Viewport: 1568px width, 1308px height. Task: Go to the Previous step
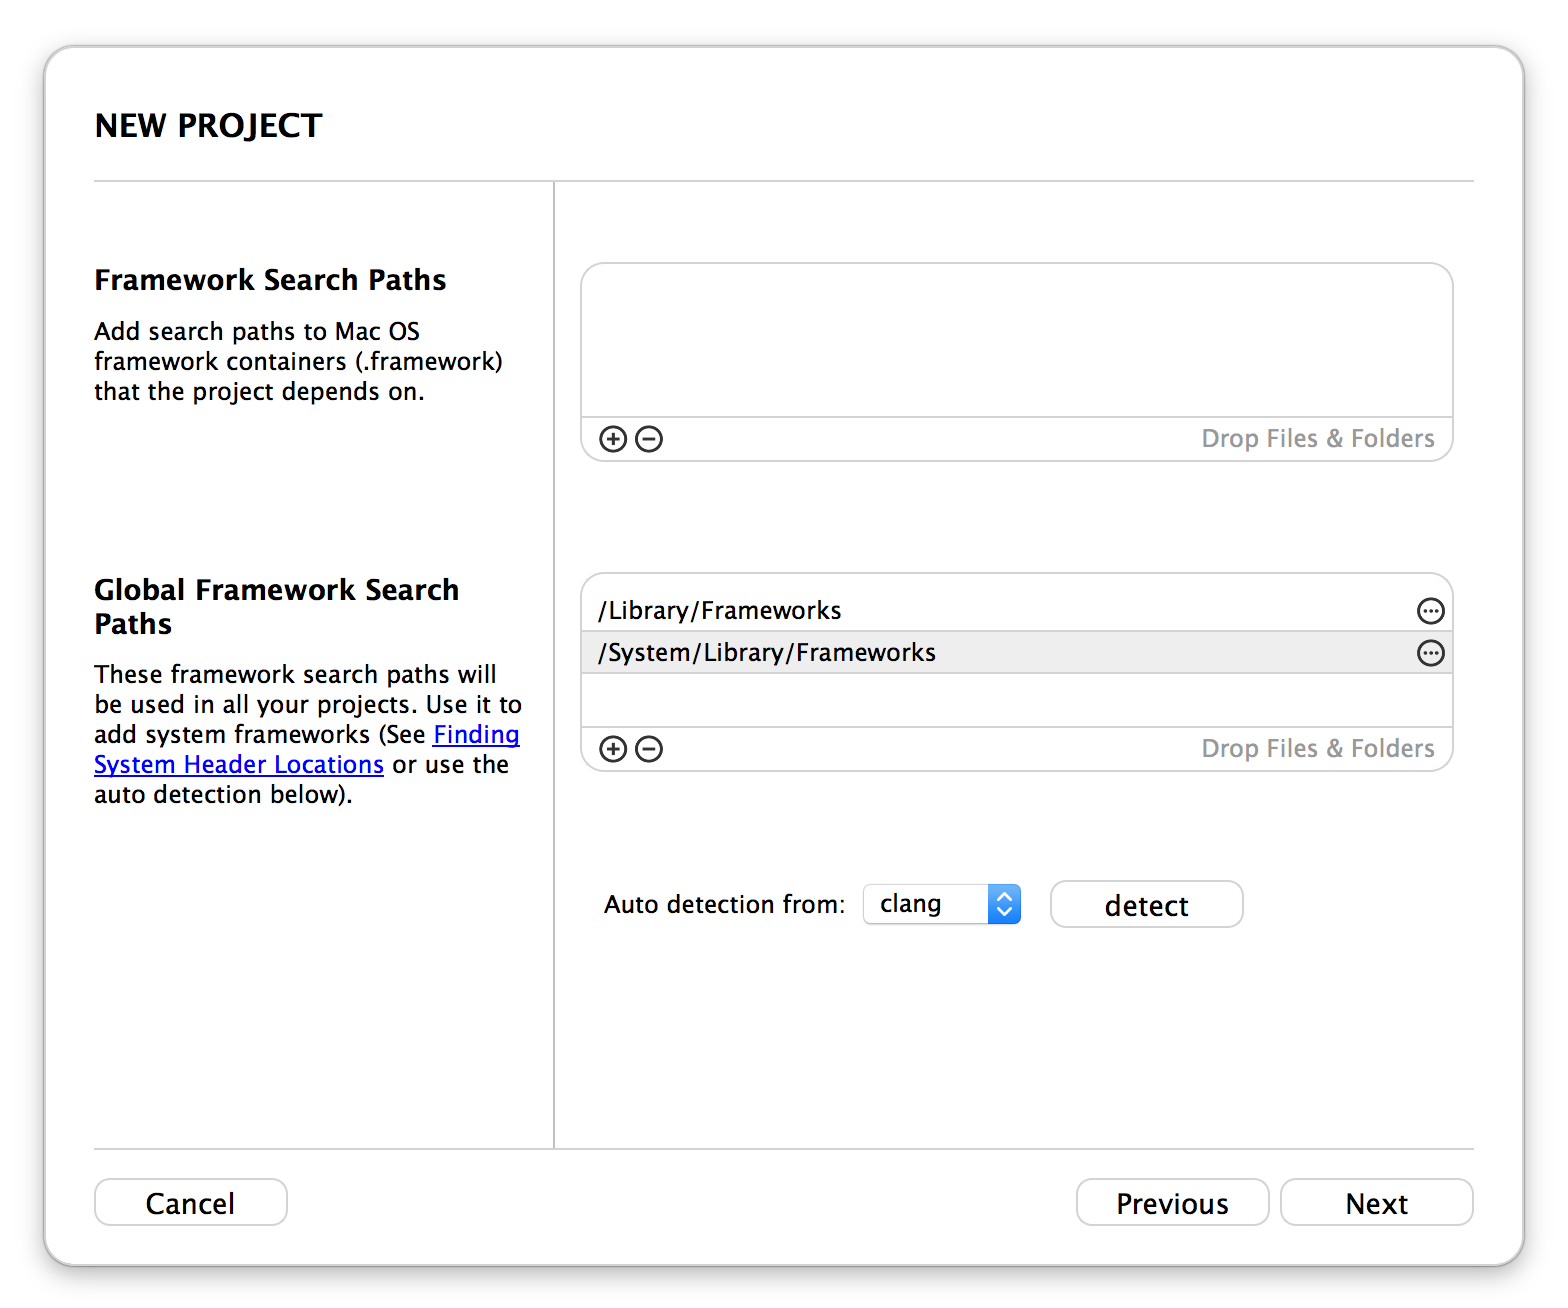[1172, 1202]
